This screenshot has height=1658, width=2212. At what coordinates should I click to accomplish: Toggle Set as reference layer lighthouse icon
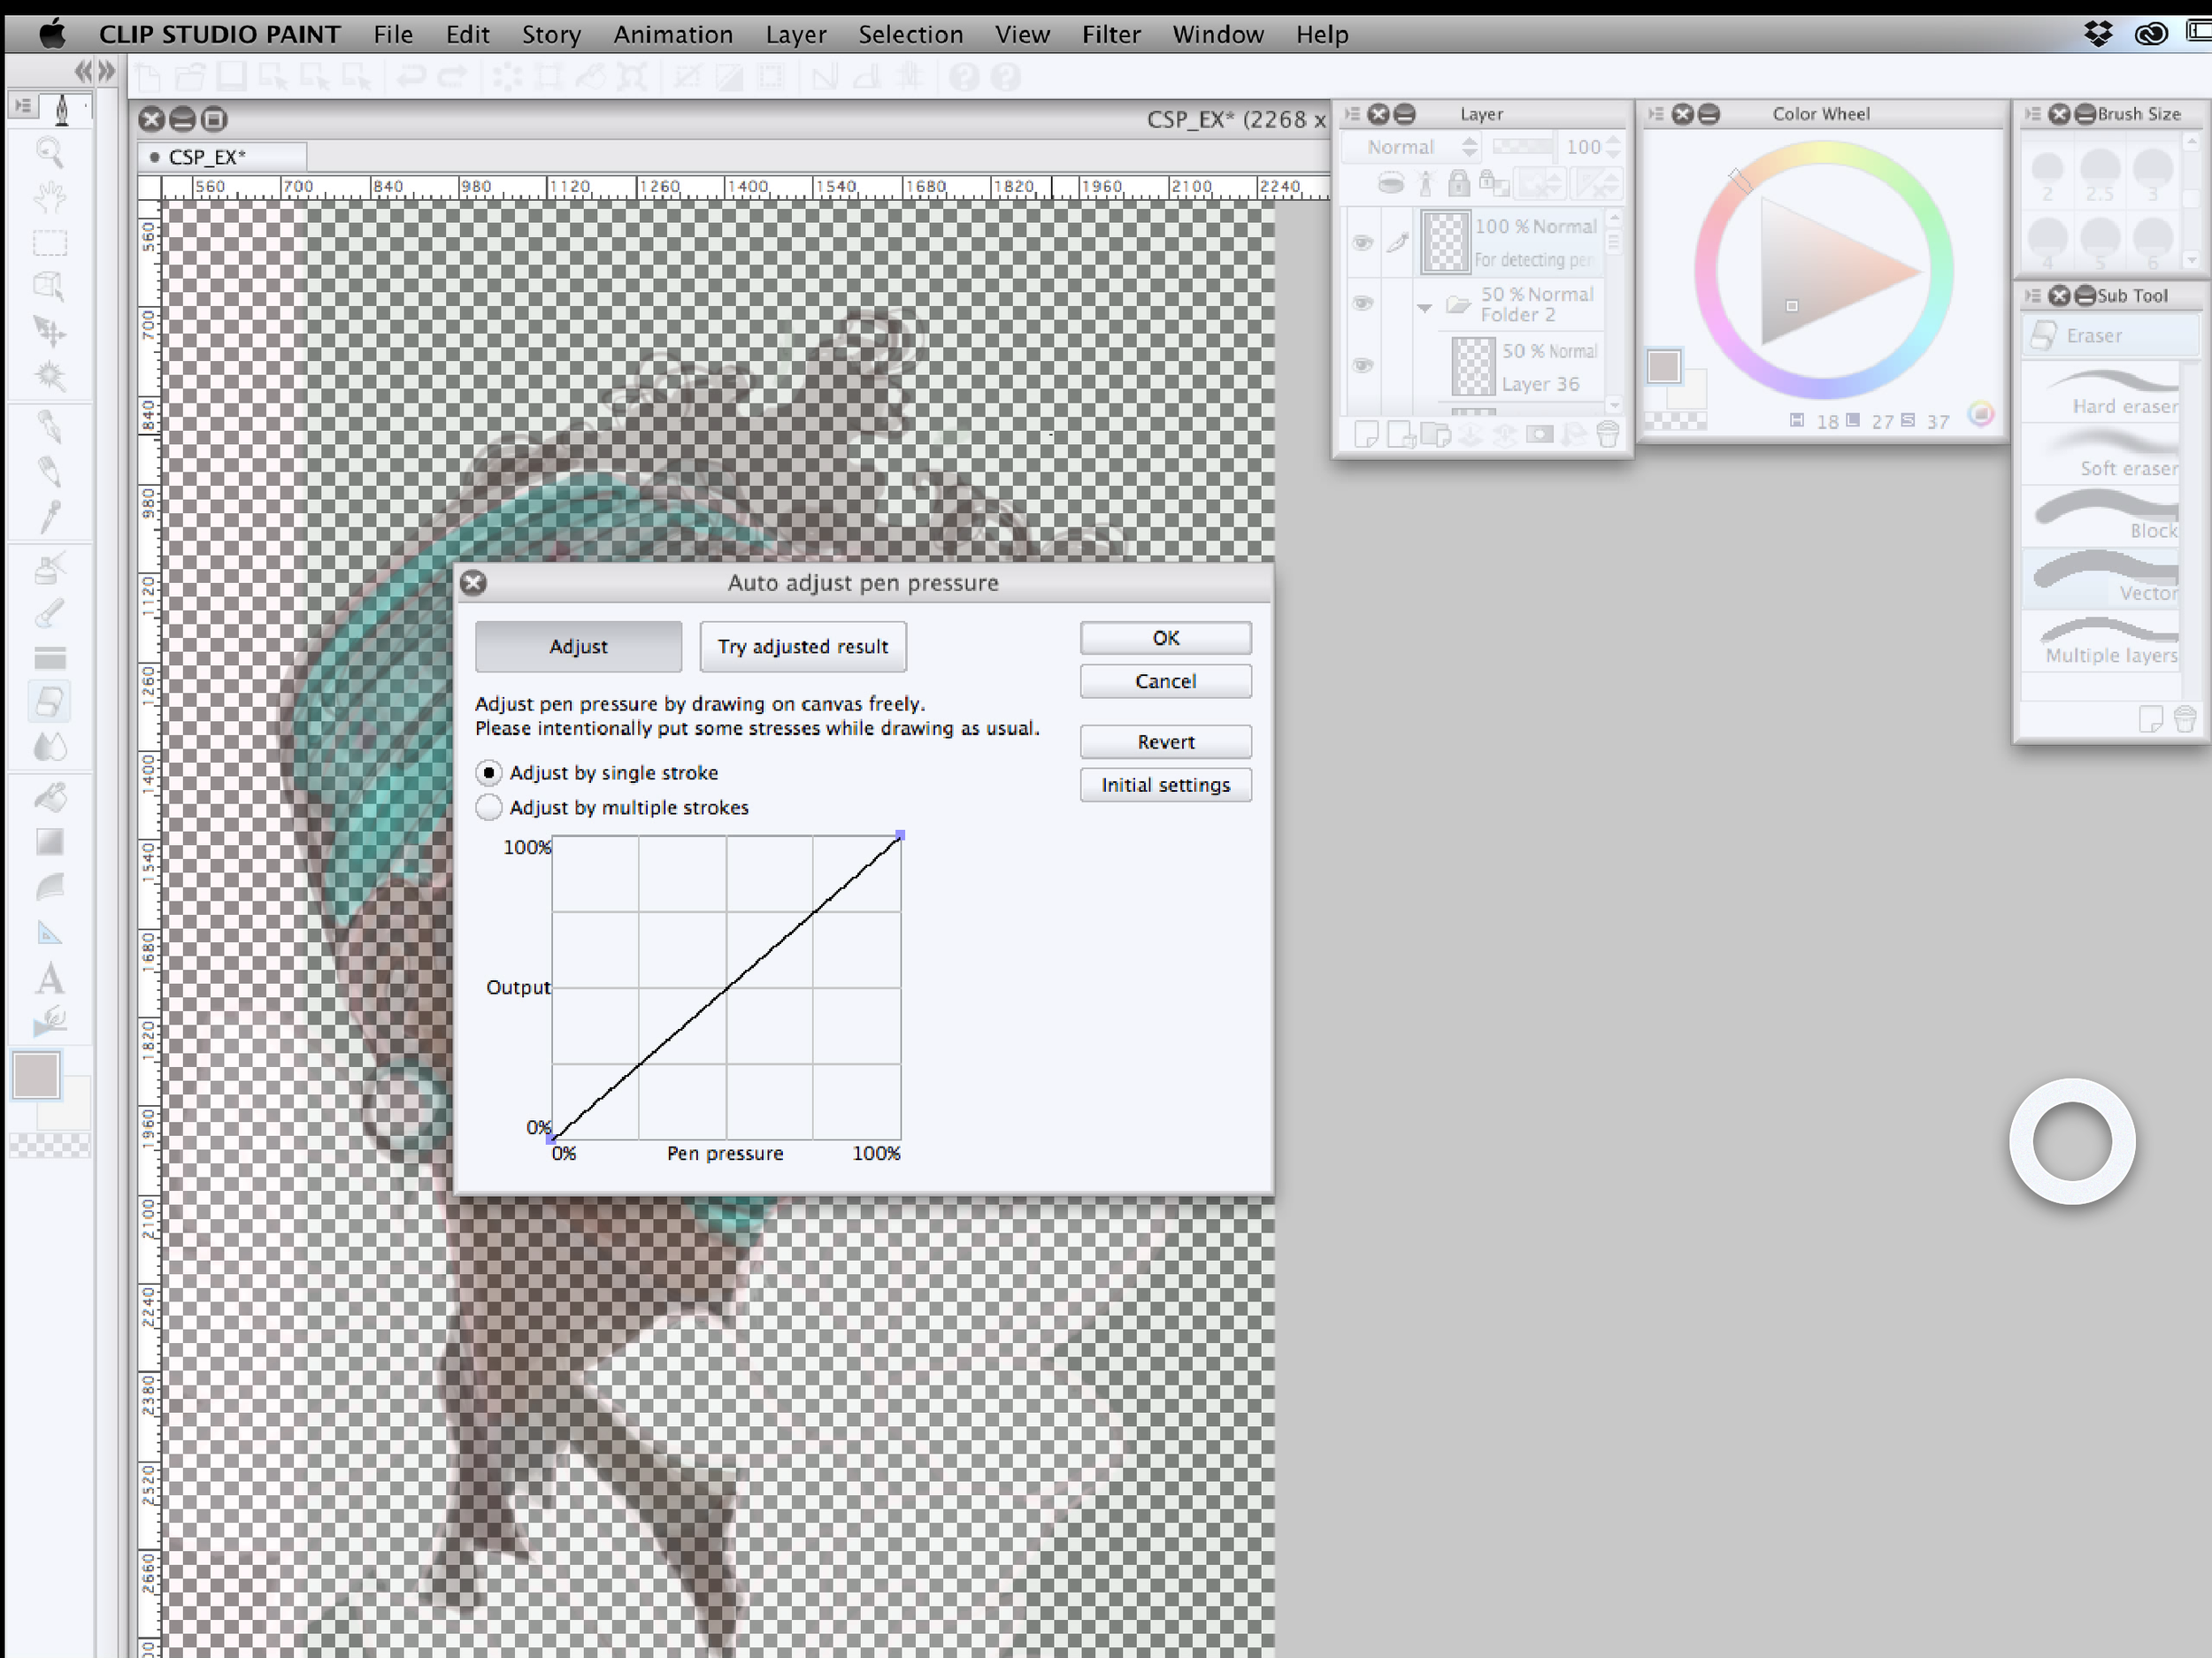1426,183
